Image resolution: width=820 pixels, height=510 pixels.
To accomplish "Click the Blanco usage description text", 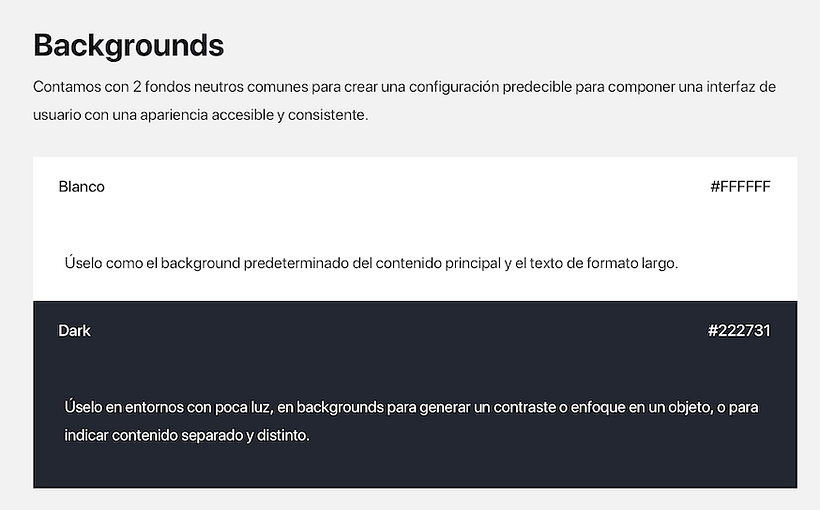I will pos(371,263).
